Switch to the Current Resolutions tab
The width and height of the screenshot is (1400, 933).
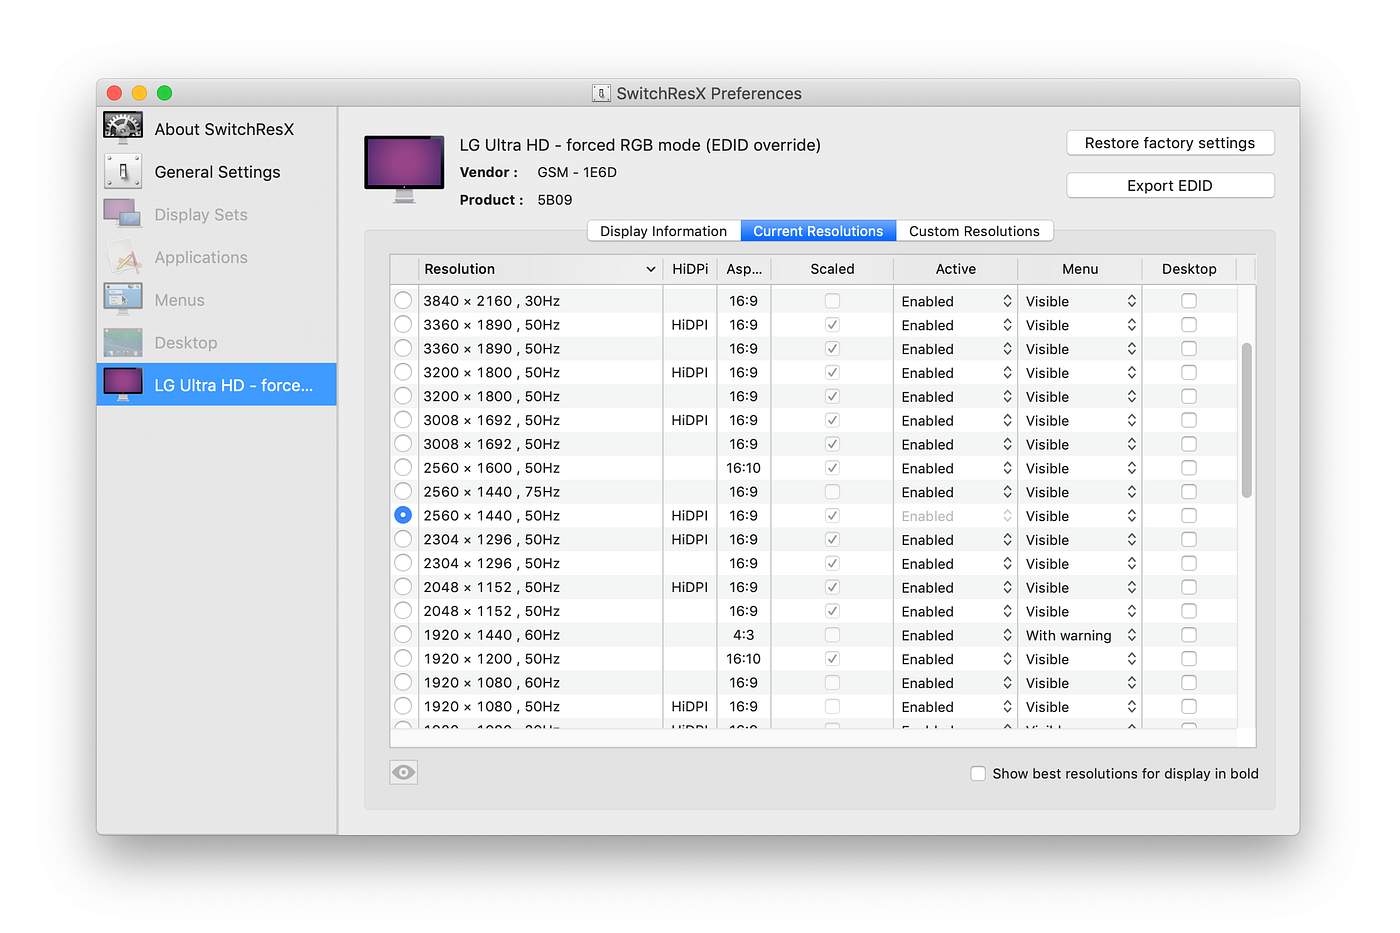pos(818,231)
